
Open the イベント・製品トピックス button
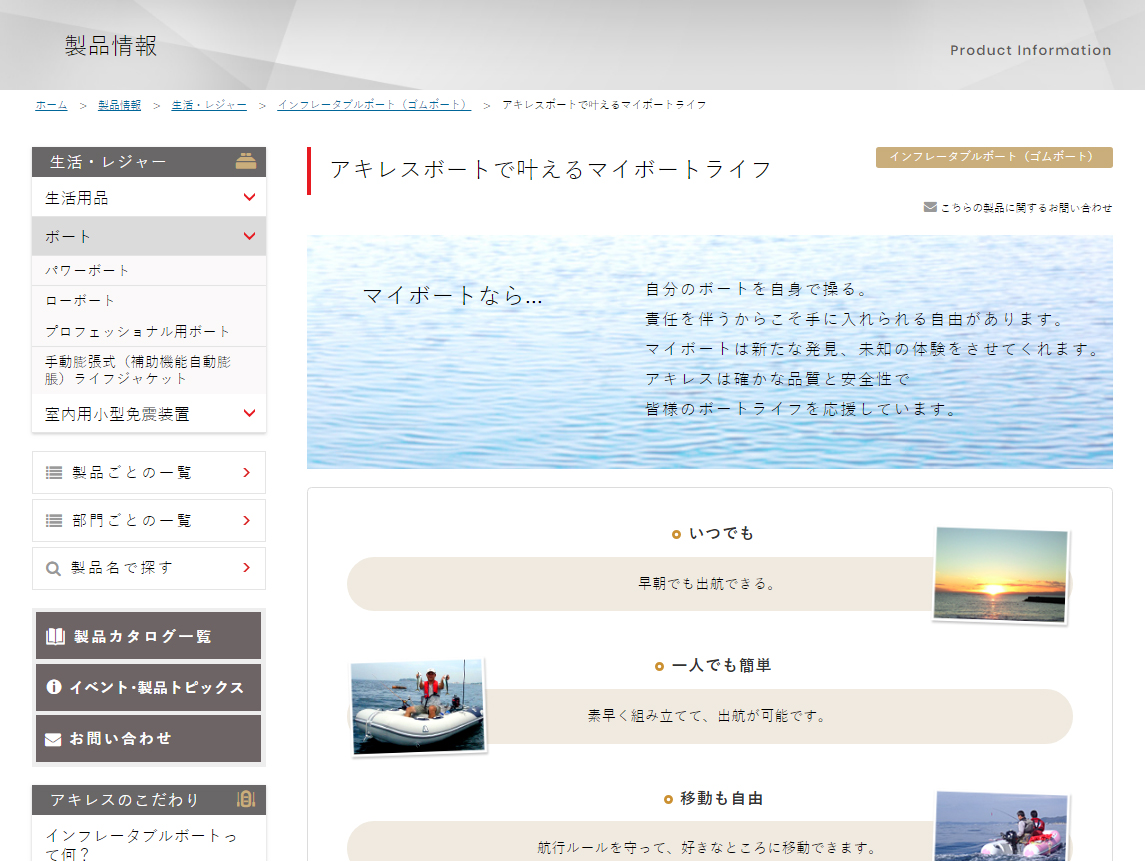click(x=148, y=687)
